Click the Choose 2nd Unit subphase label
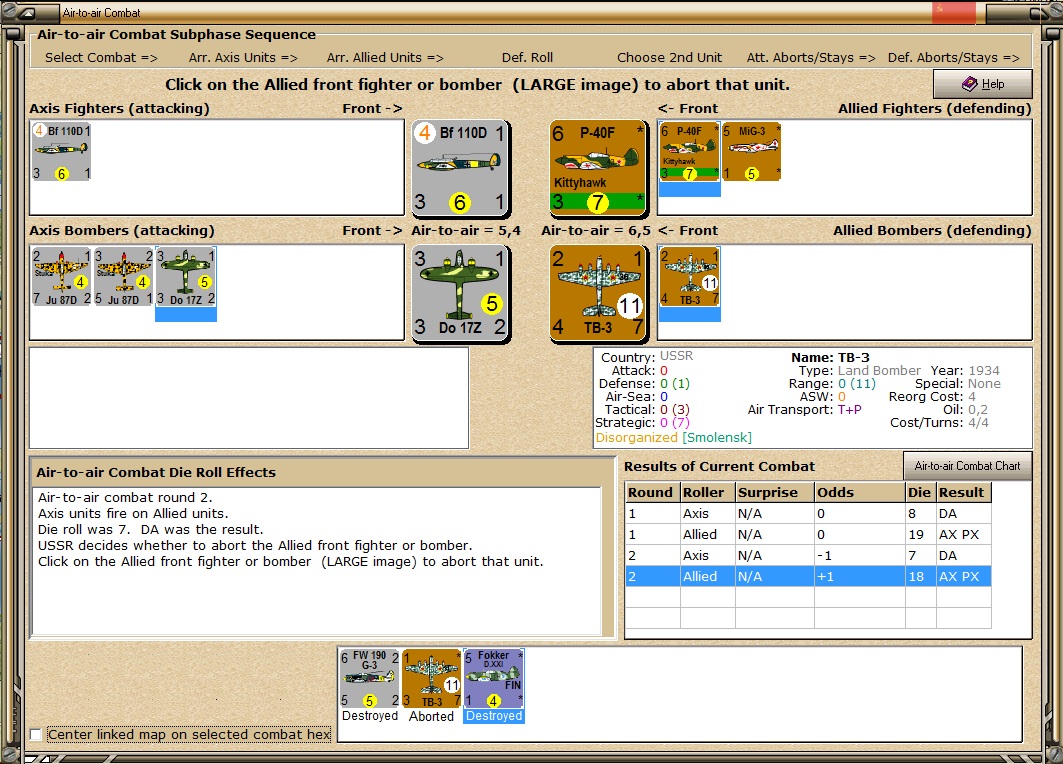The width and height of the screenshot is (1063, 764). pyautogui.click(x=669, y=58)
